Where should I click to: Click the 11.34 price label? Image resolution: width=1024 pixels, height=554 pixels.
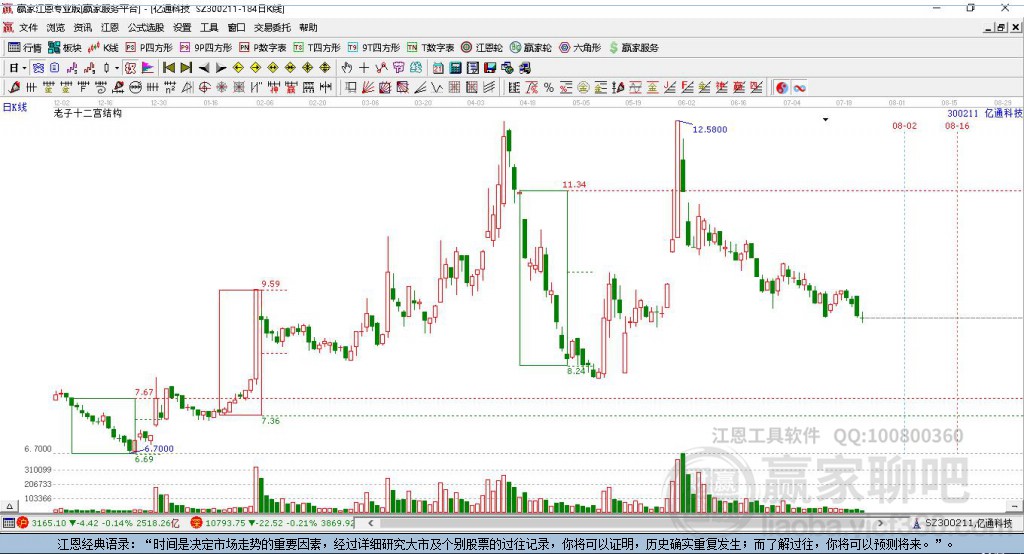point(574,185)
